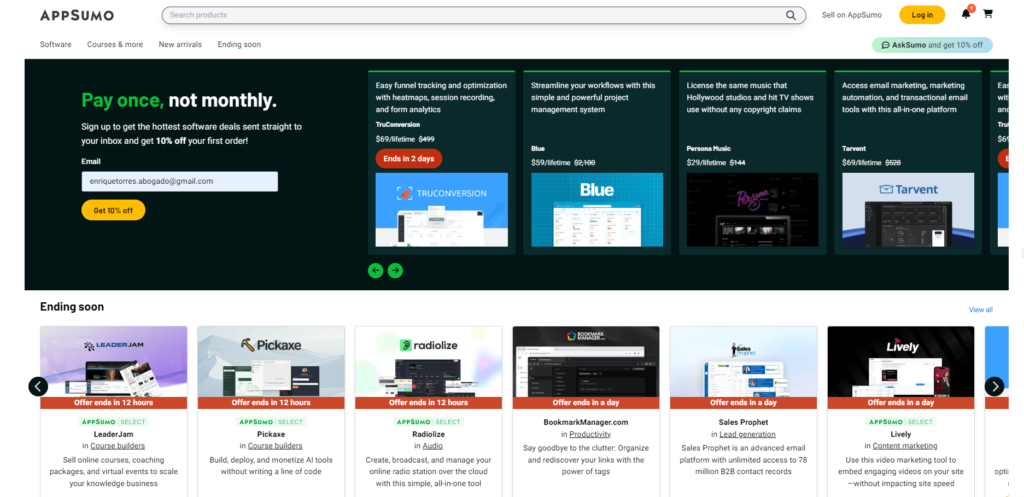This screenshot has width=1024, height=497.
Task: Open the Pickaxe product image
Action: pyautogui.click(x=271, y=362)
